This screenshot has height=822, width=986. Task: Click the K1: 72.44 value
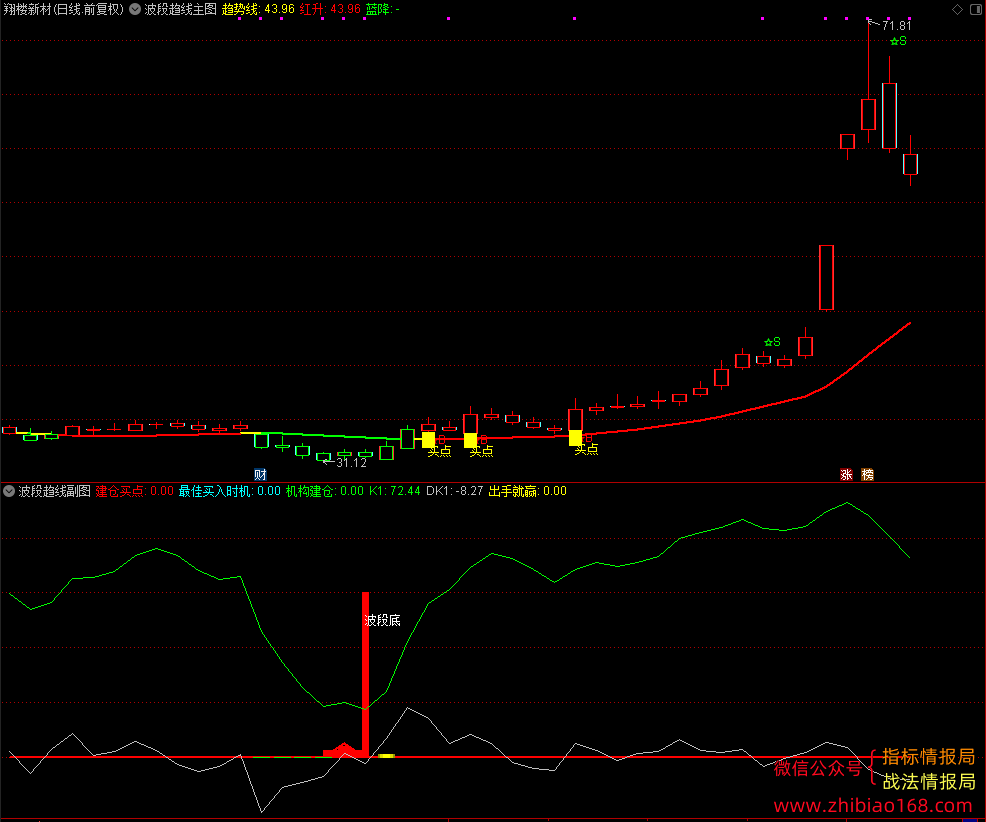click(x=394, y=491)
